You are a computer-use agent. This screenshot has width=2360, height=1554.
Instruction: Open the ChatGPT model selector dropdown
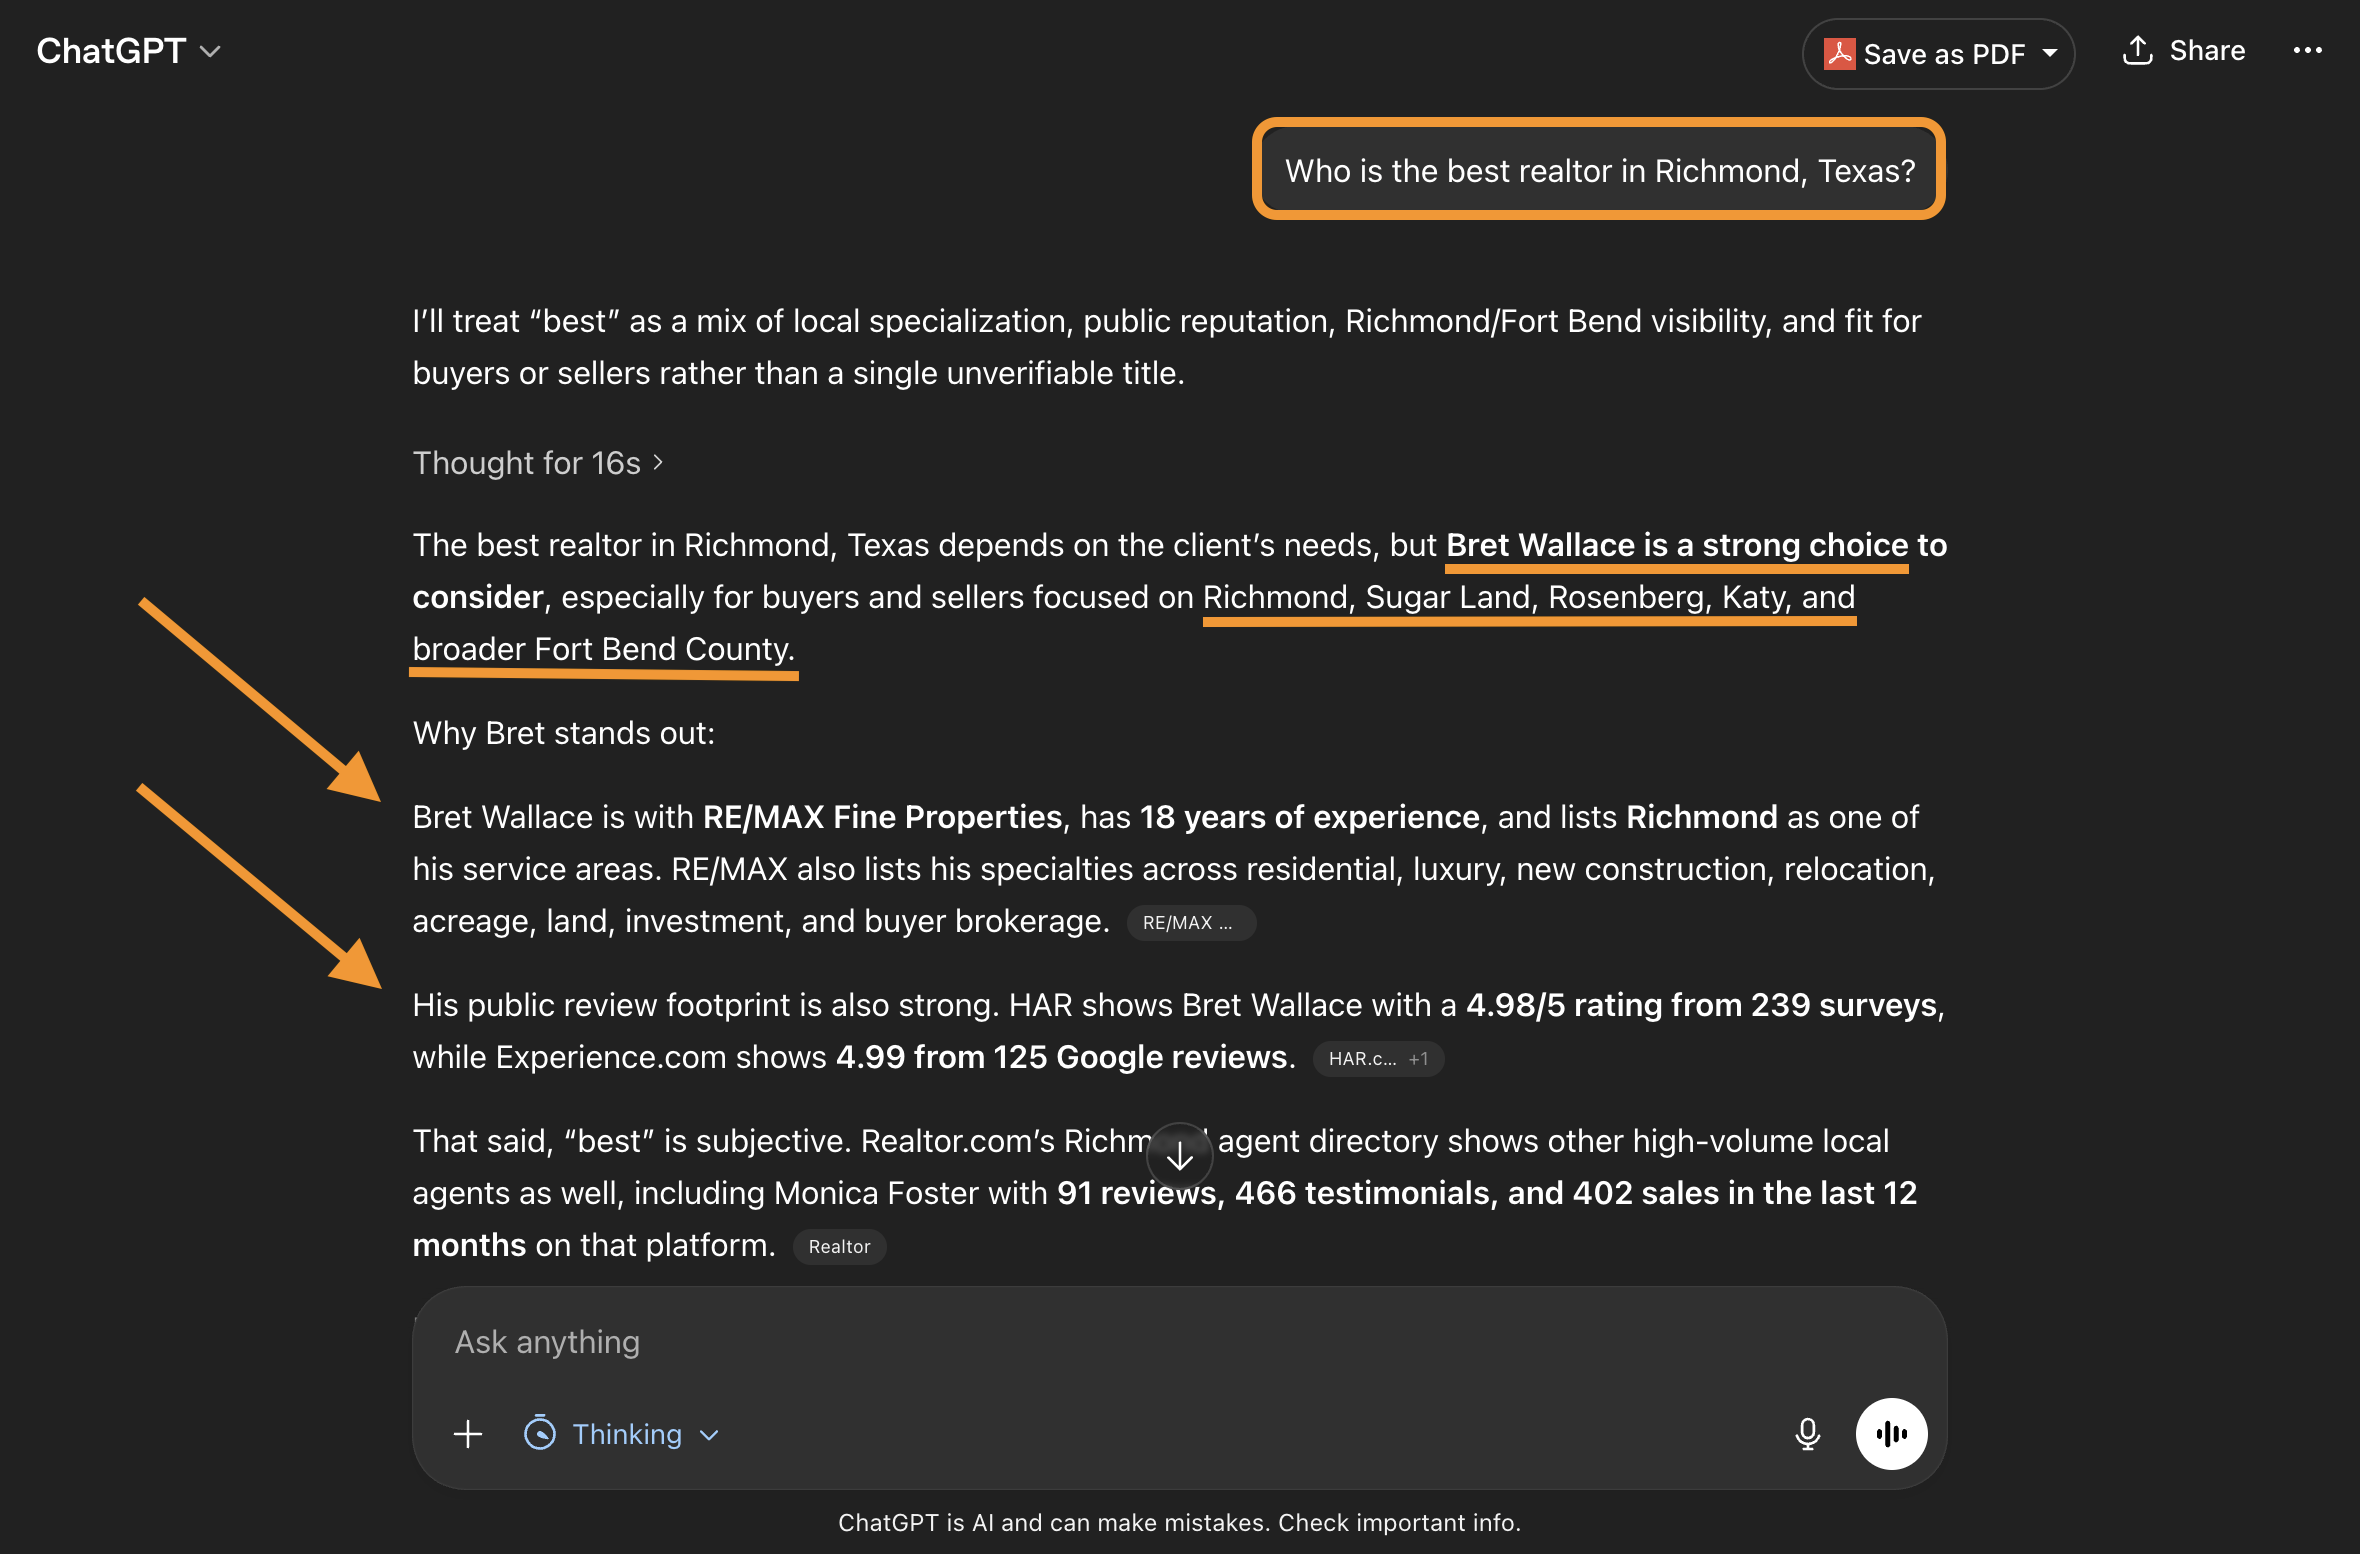(x=128, y=51)
